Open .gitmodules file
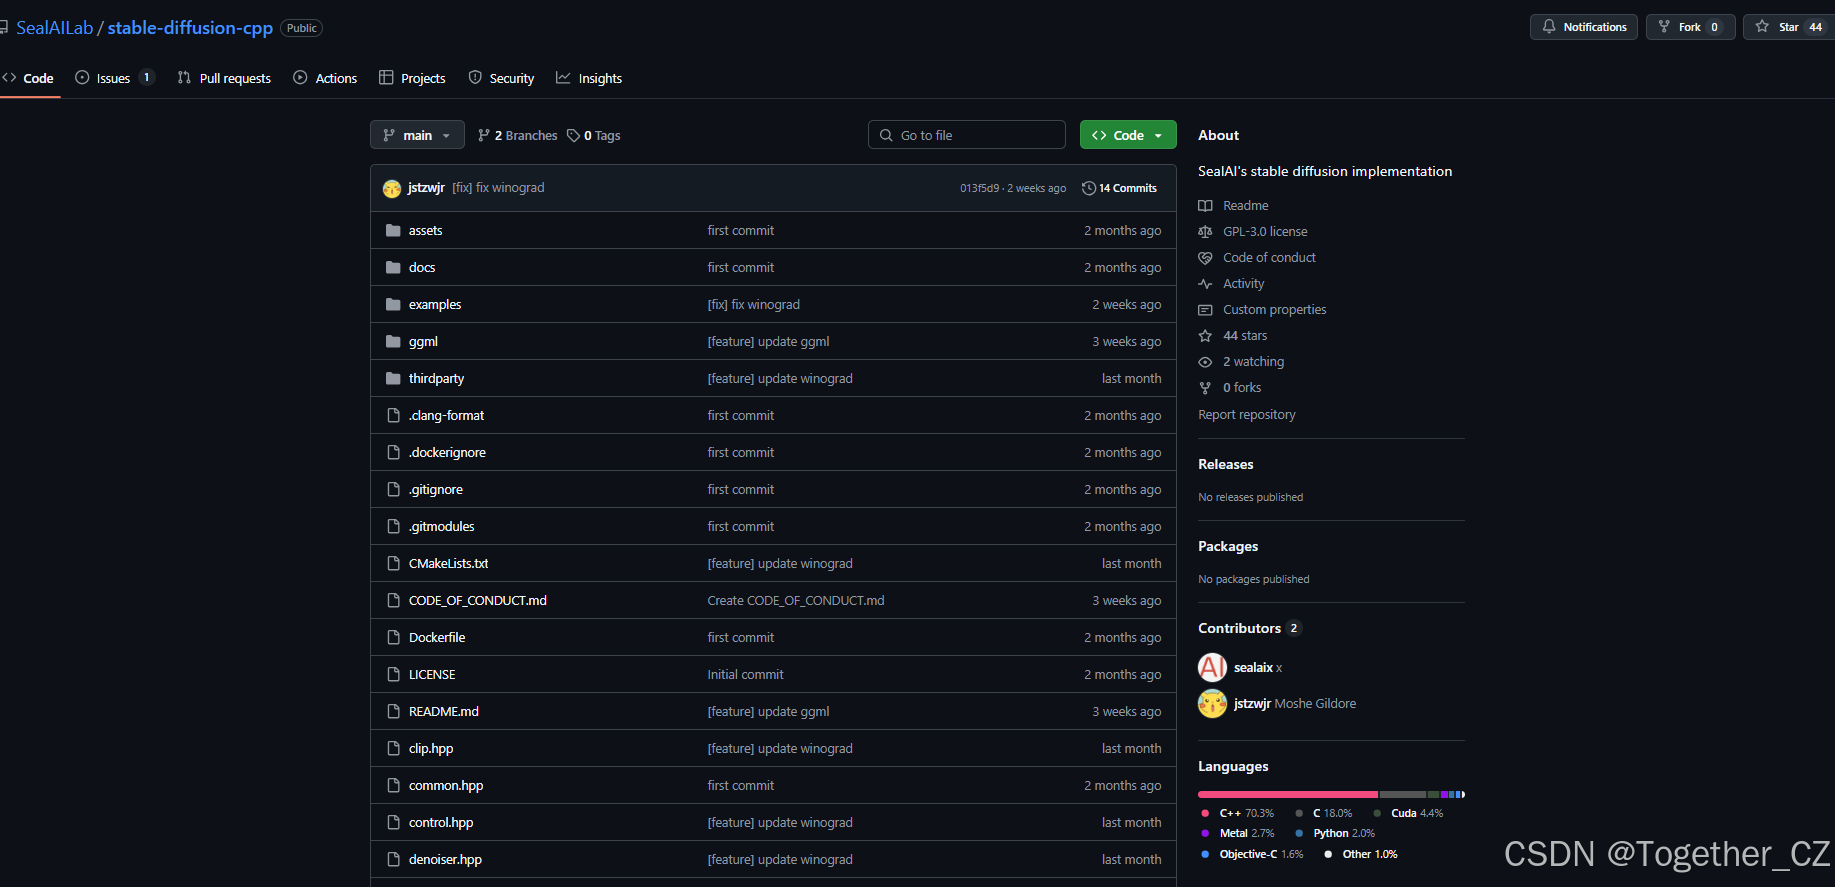The width and height of the screenshot is (1835, 887). pos(442,526)
